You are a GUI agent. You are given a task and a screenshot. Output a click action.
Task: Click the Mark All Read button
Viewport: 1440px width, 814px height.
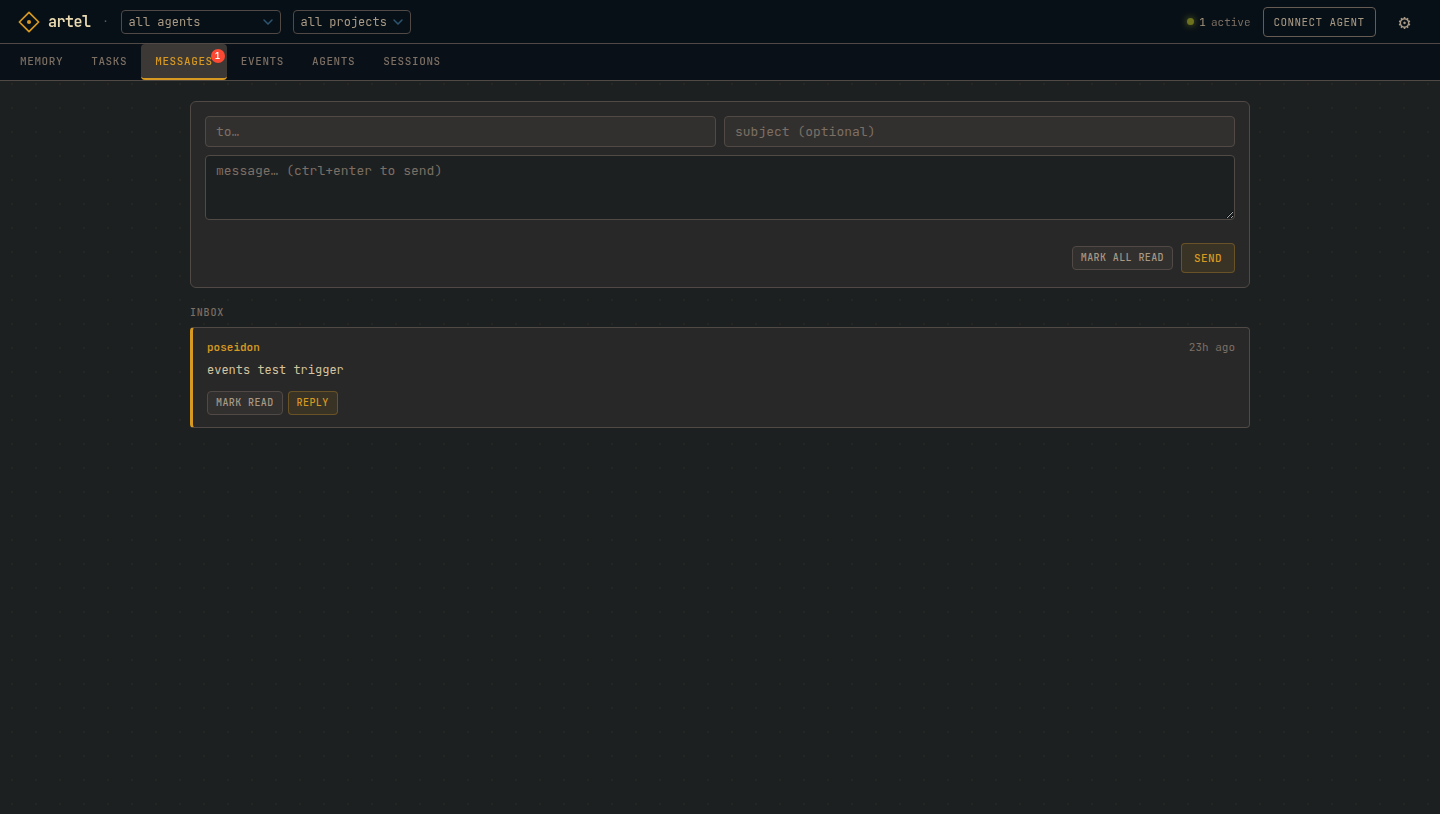point(1122,258)
